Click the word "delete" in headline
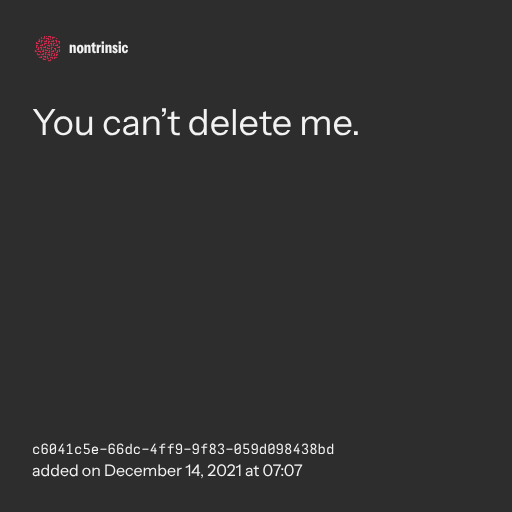The image size is (512, 512). 240,123
